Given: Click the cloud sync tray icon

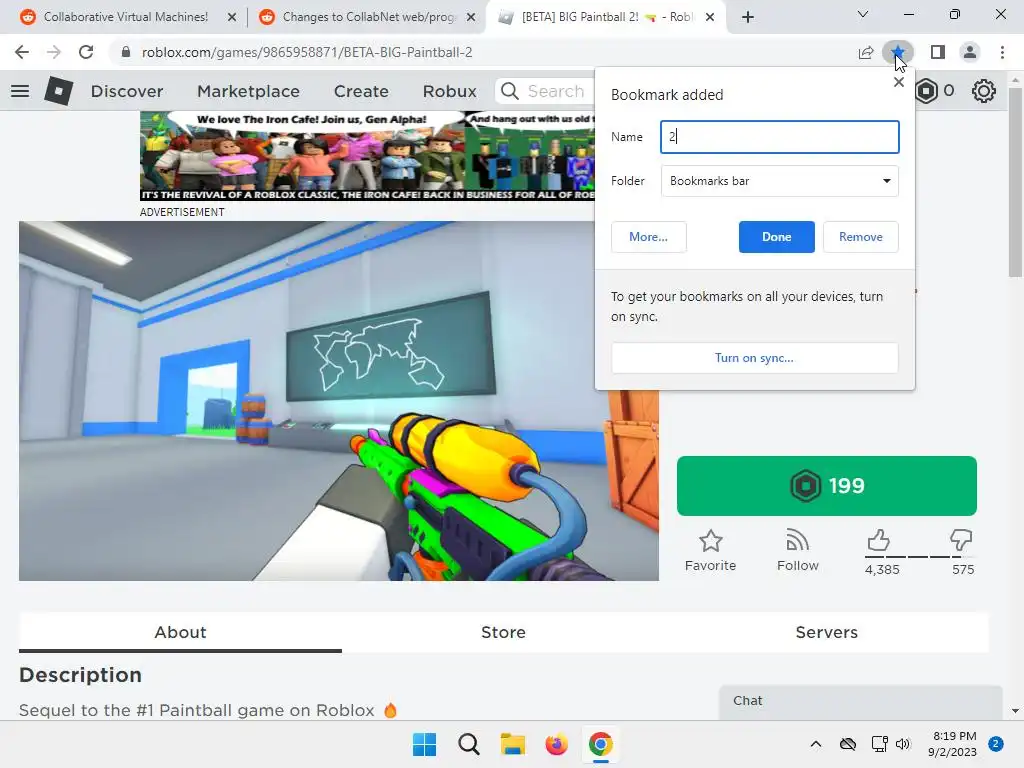Looking at the screenshot, I should coord(848,744).
